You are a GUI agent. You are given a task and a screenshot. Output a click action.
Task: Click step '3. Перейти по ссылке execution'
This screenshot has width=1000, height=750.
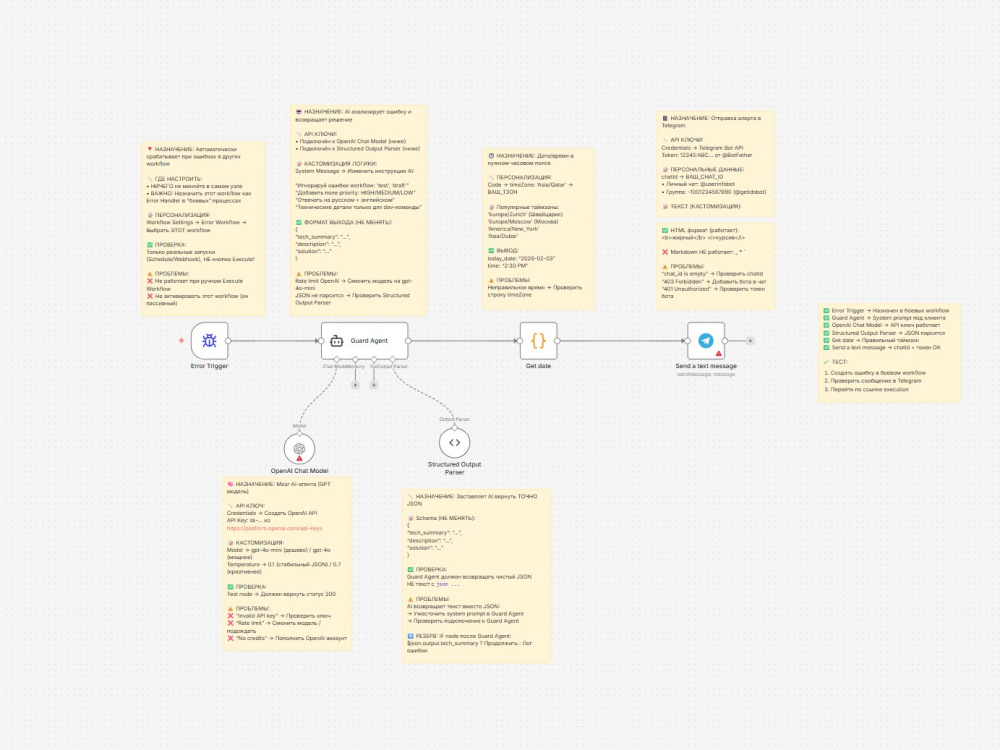click(x=866, y=389)
